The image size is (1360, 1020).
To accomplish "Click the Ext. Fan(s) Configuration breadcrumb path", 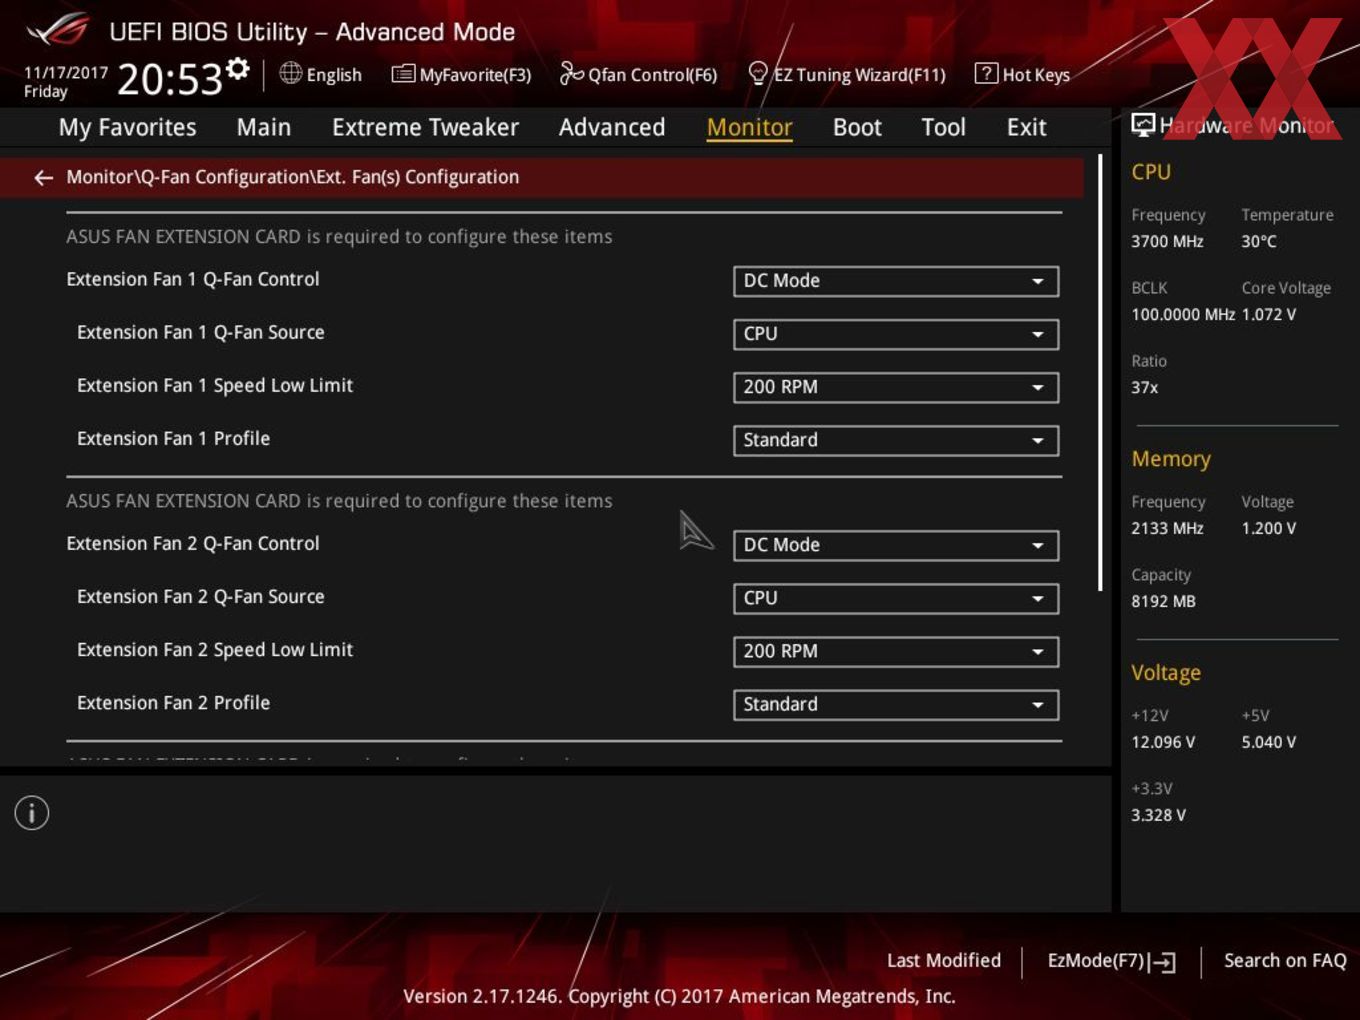I will [293, 177].
